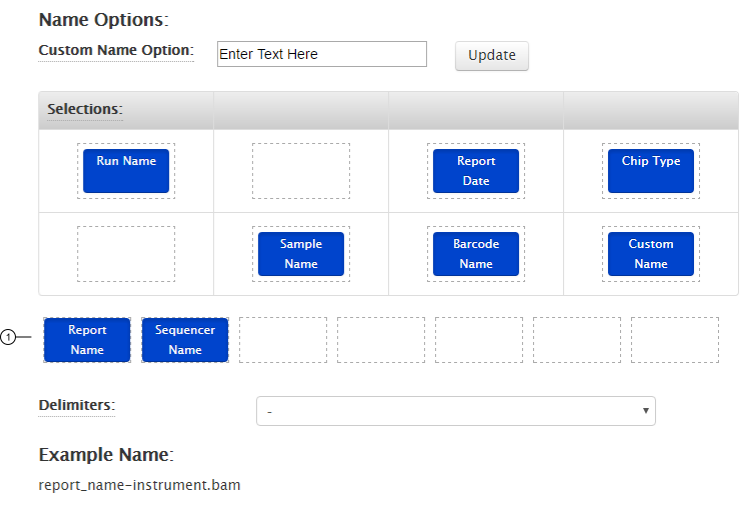Click the Delimiters label
The image size is (747, 512).
pyautogui.click(x=76, y=405)
